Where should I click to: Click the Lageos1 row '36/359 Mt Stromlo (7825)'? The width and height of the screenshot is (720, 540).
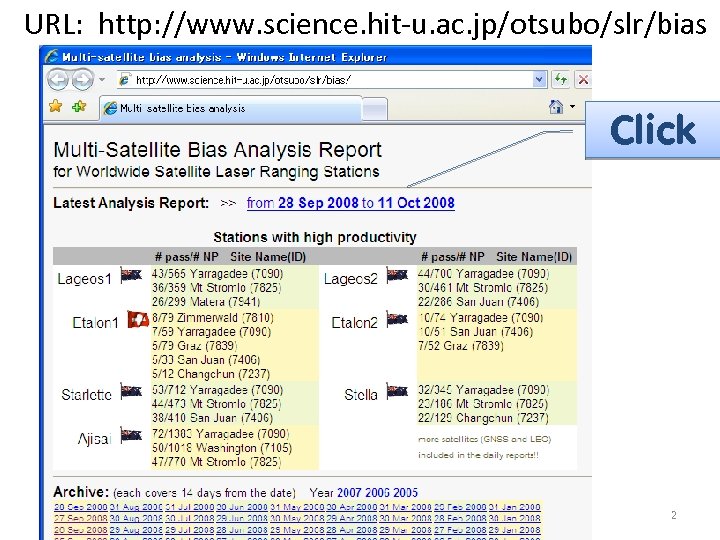216,288
